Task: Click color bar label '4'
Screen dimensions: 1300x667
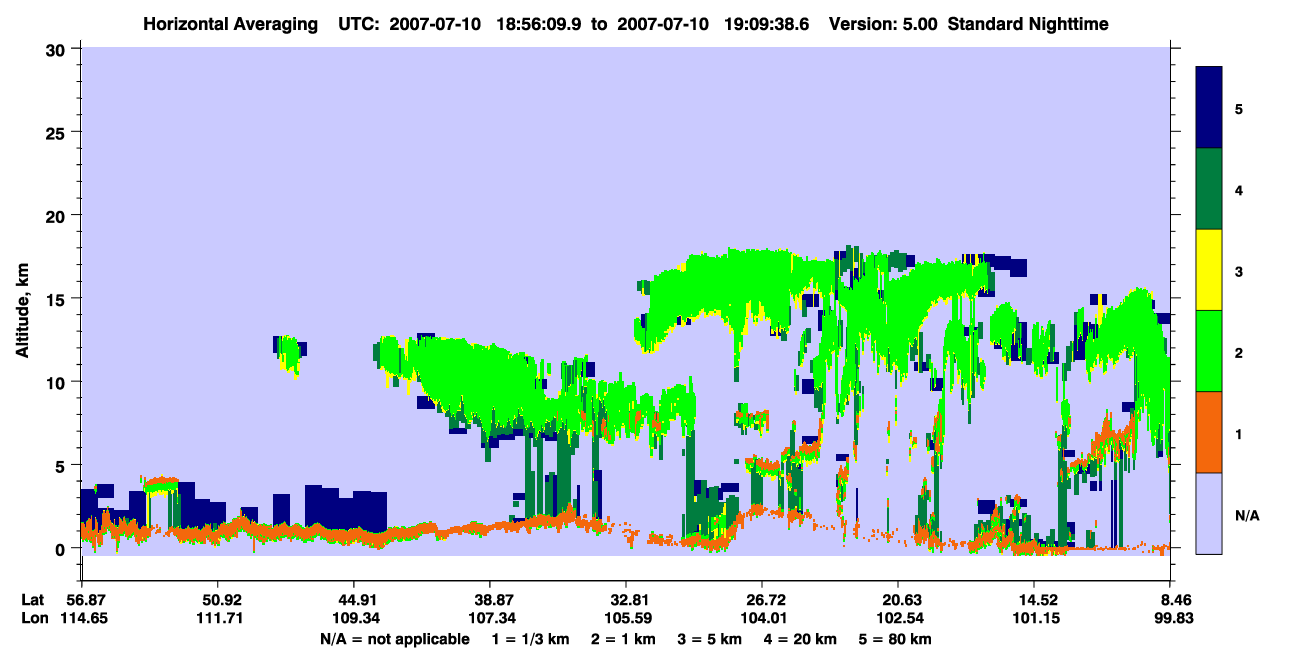Action: pyautogui.click(x=1239, y=189)
